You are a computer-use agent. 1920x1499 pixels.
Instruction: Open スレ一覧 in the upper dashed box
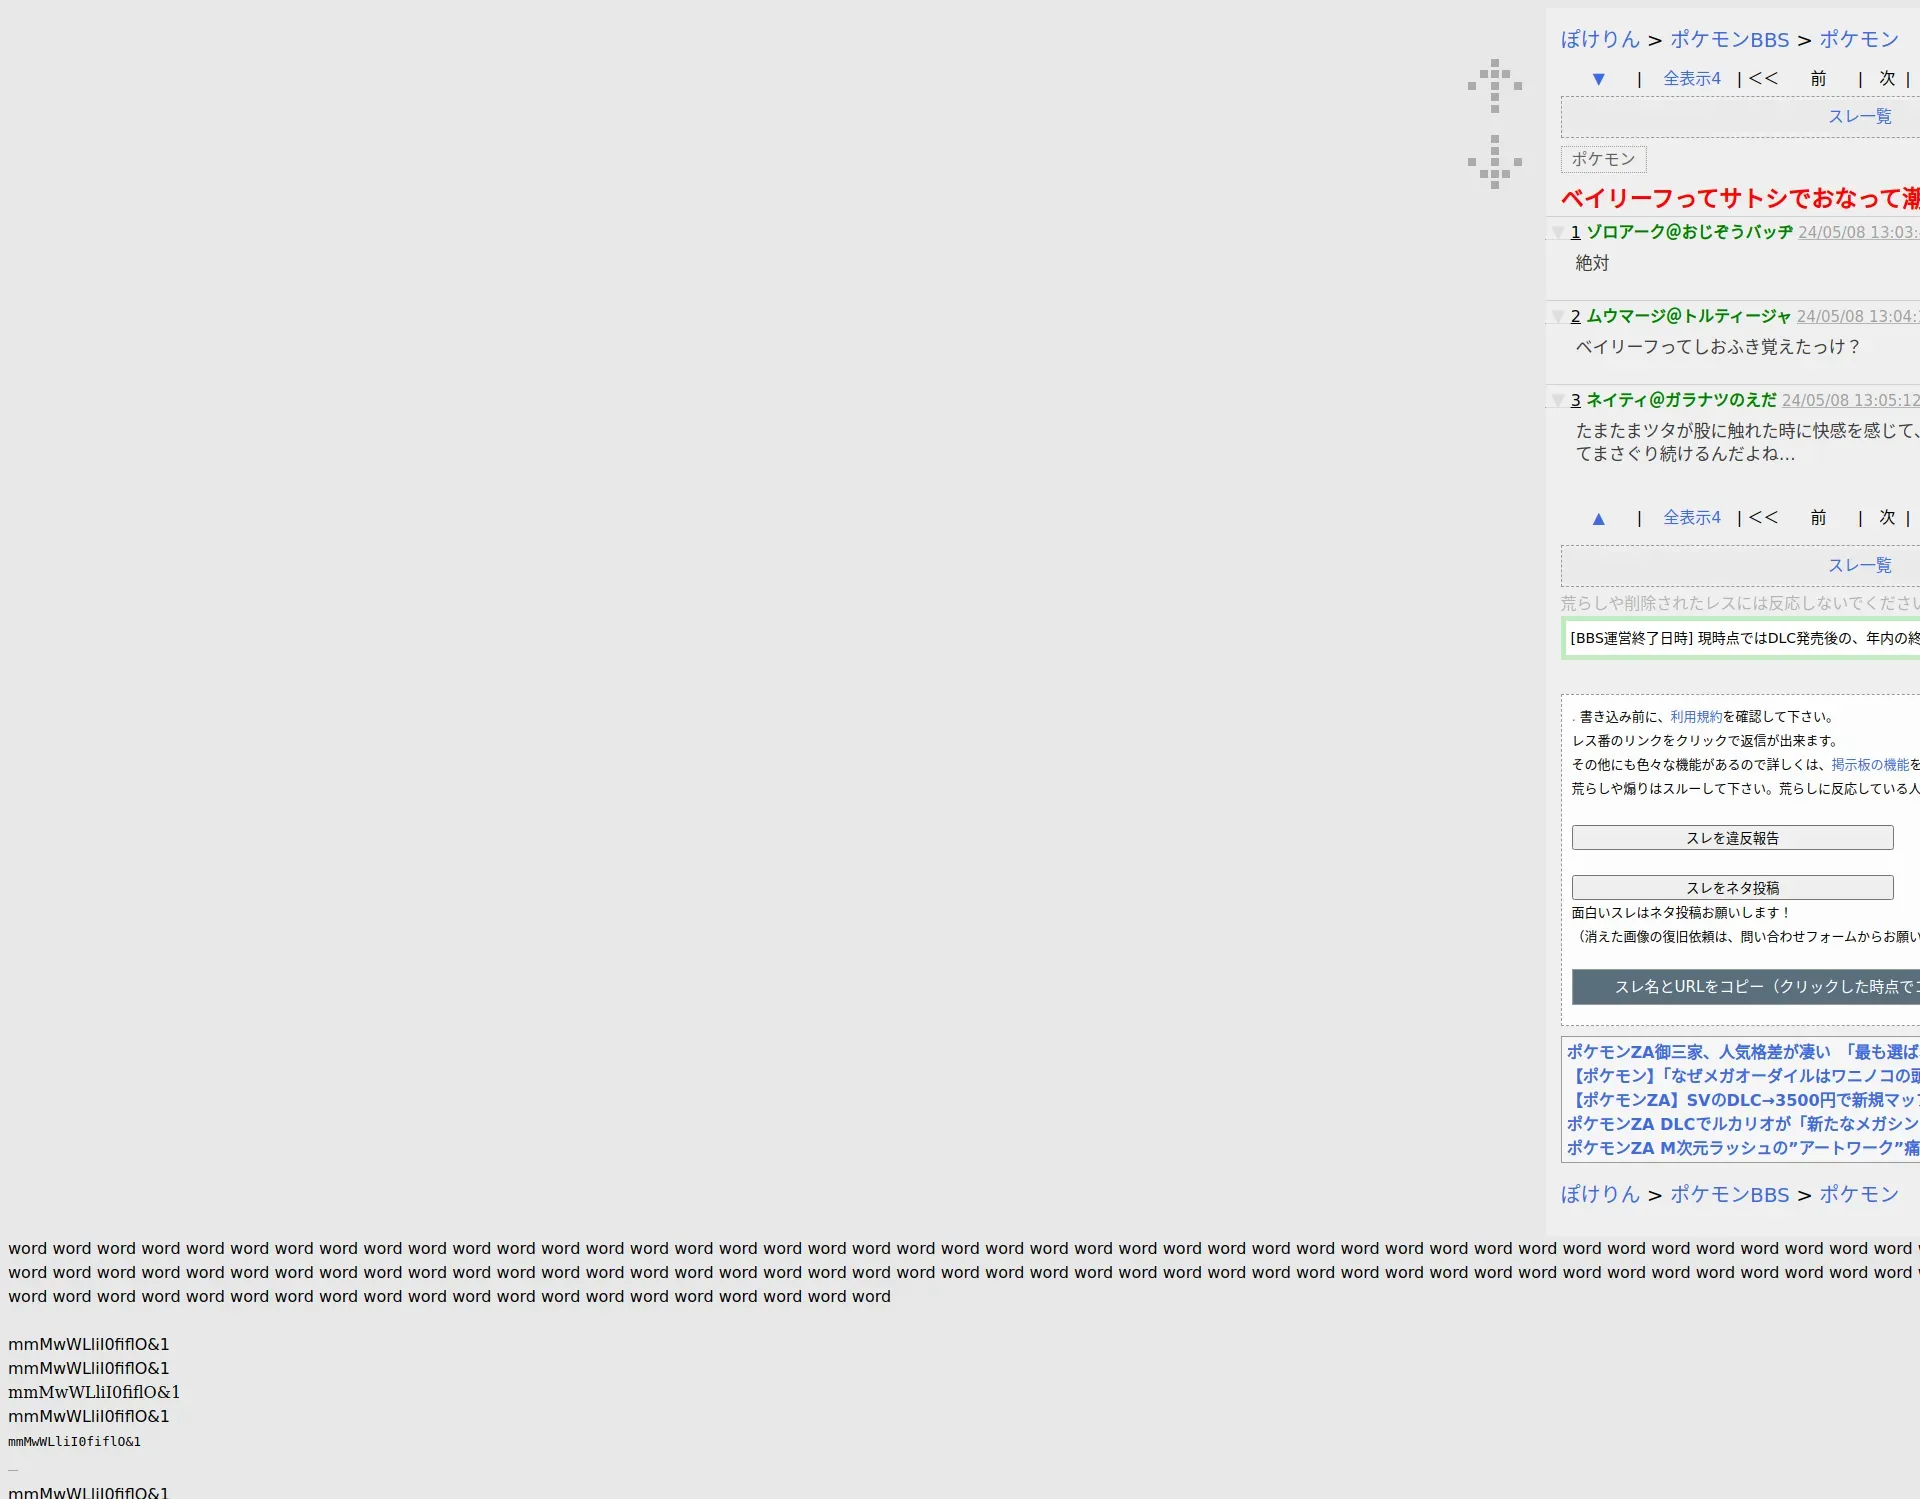(x=1859, y=117)
